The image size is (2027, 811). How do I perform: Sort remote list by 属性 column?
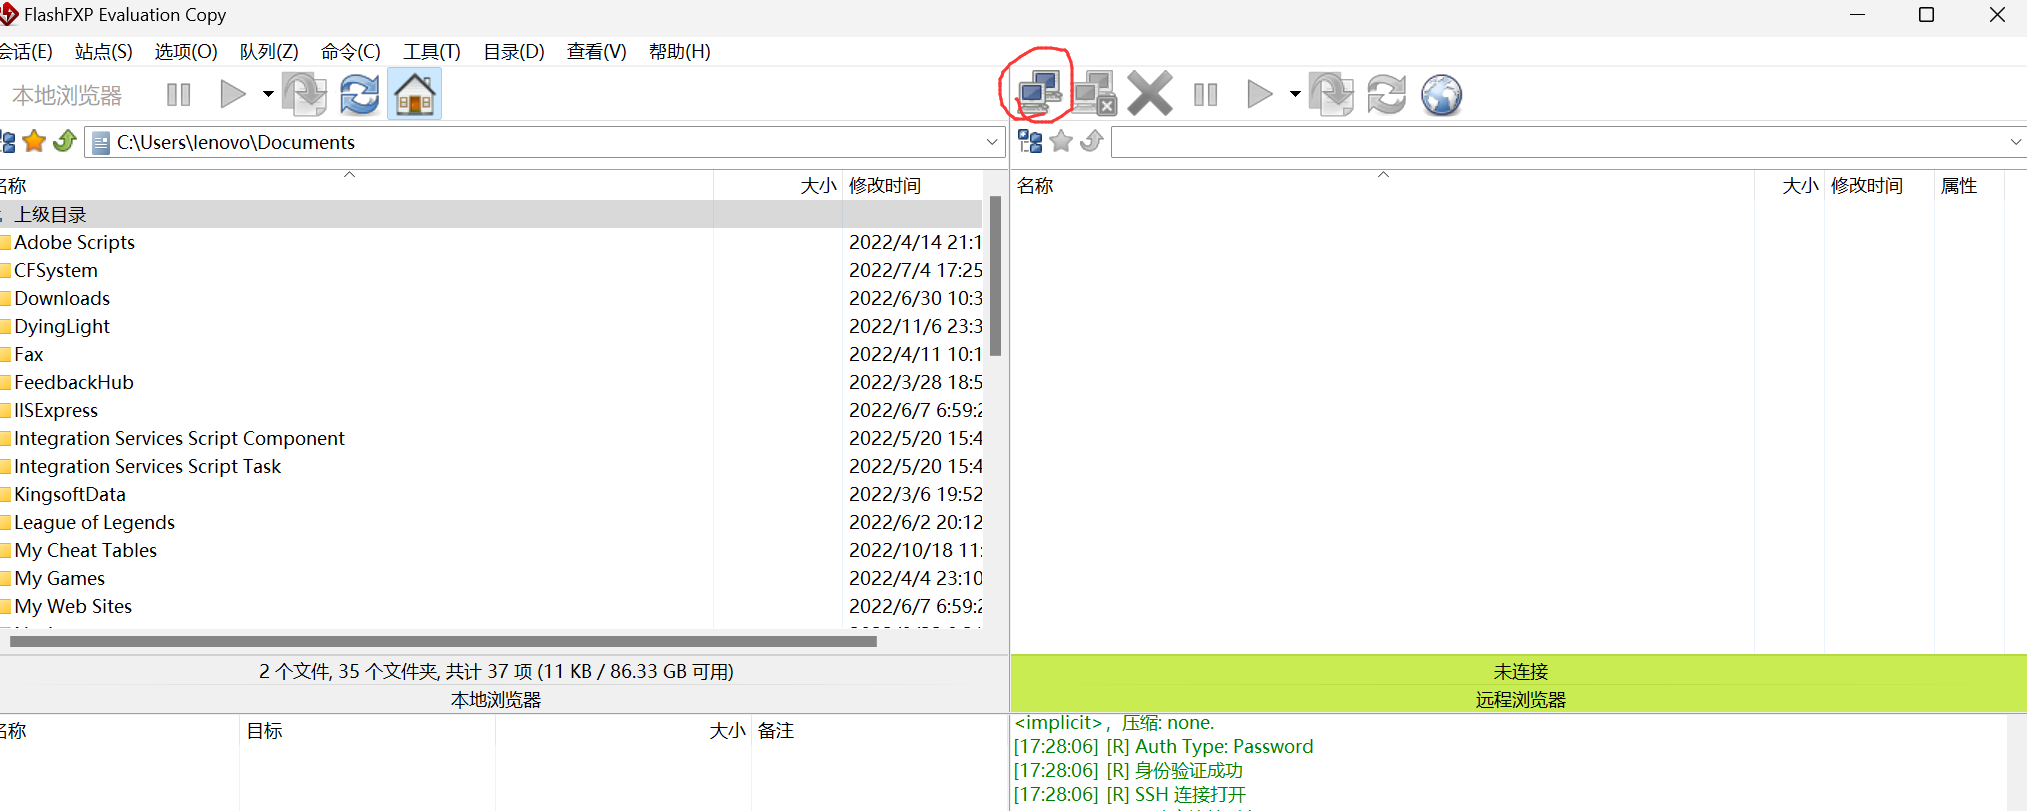[x=1969, y=186]
